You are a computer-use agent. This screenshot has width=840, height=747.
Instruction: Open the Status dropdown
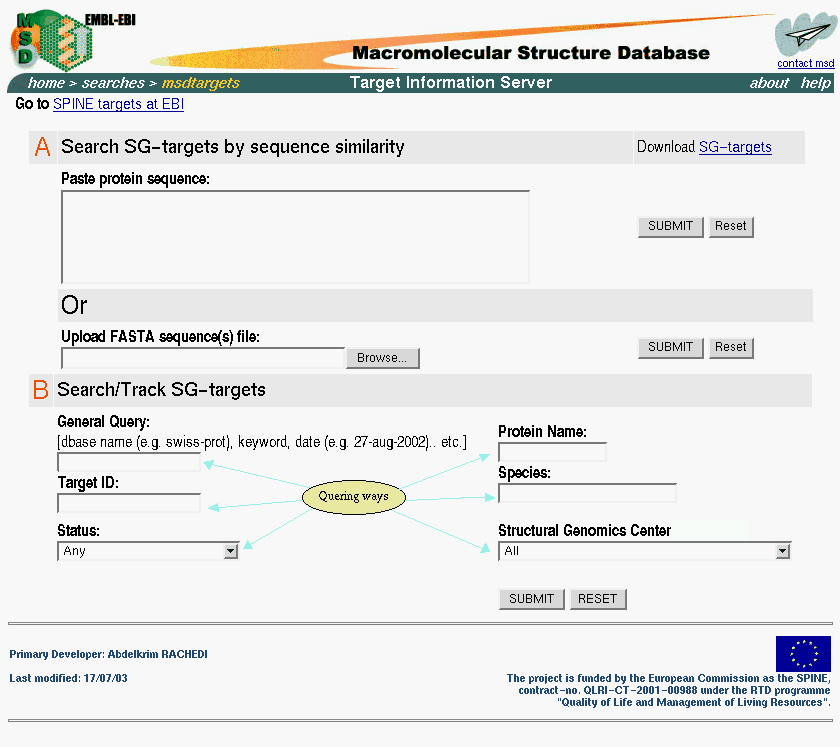click(148, 551)
